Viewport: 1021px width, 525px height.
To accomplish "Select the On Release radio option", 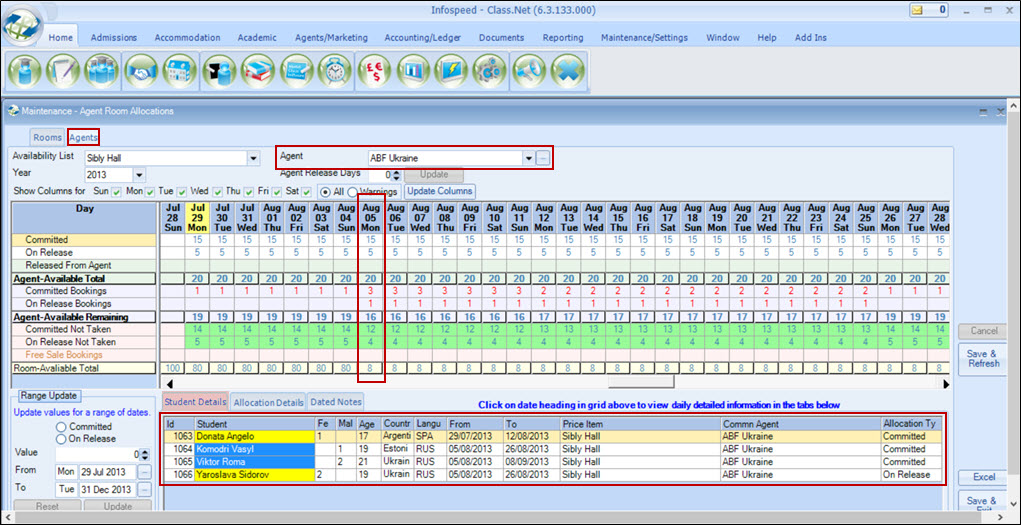I will pos(62,439).
